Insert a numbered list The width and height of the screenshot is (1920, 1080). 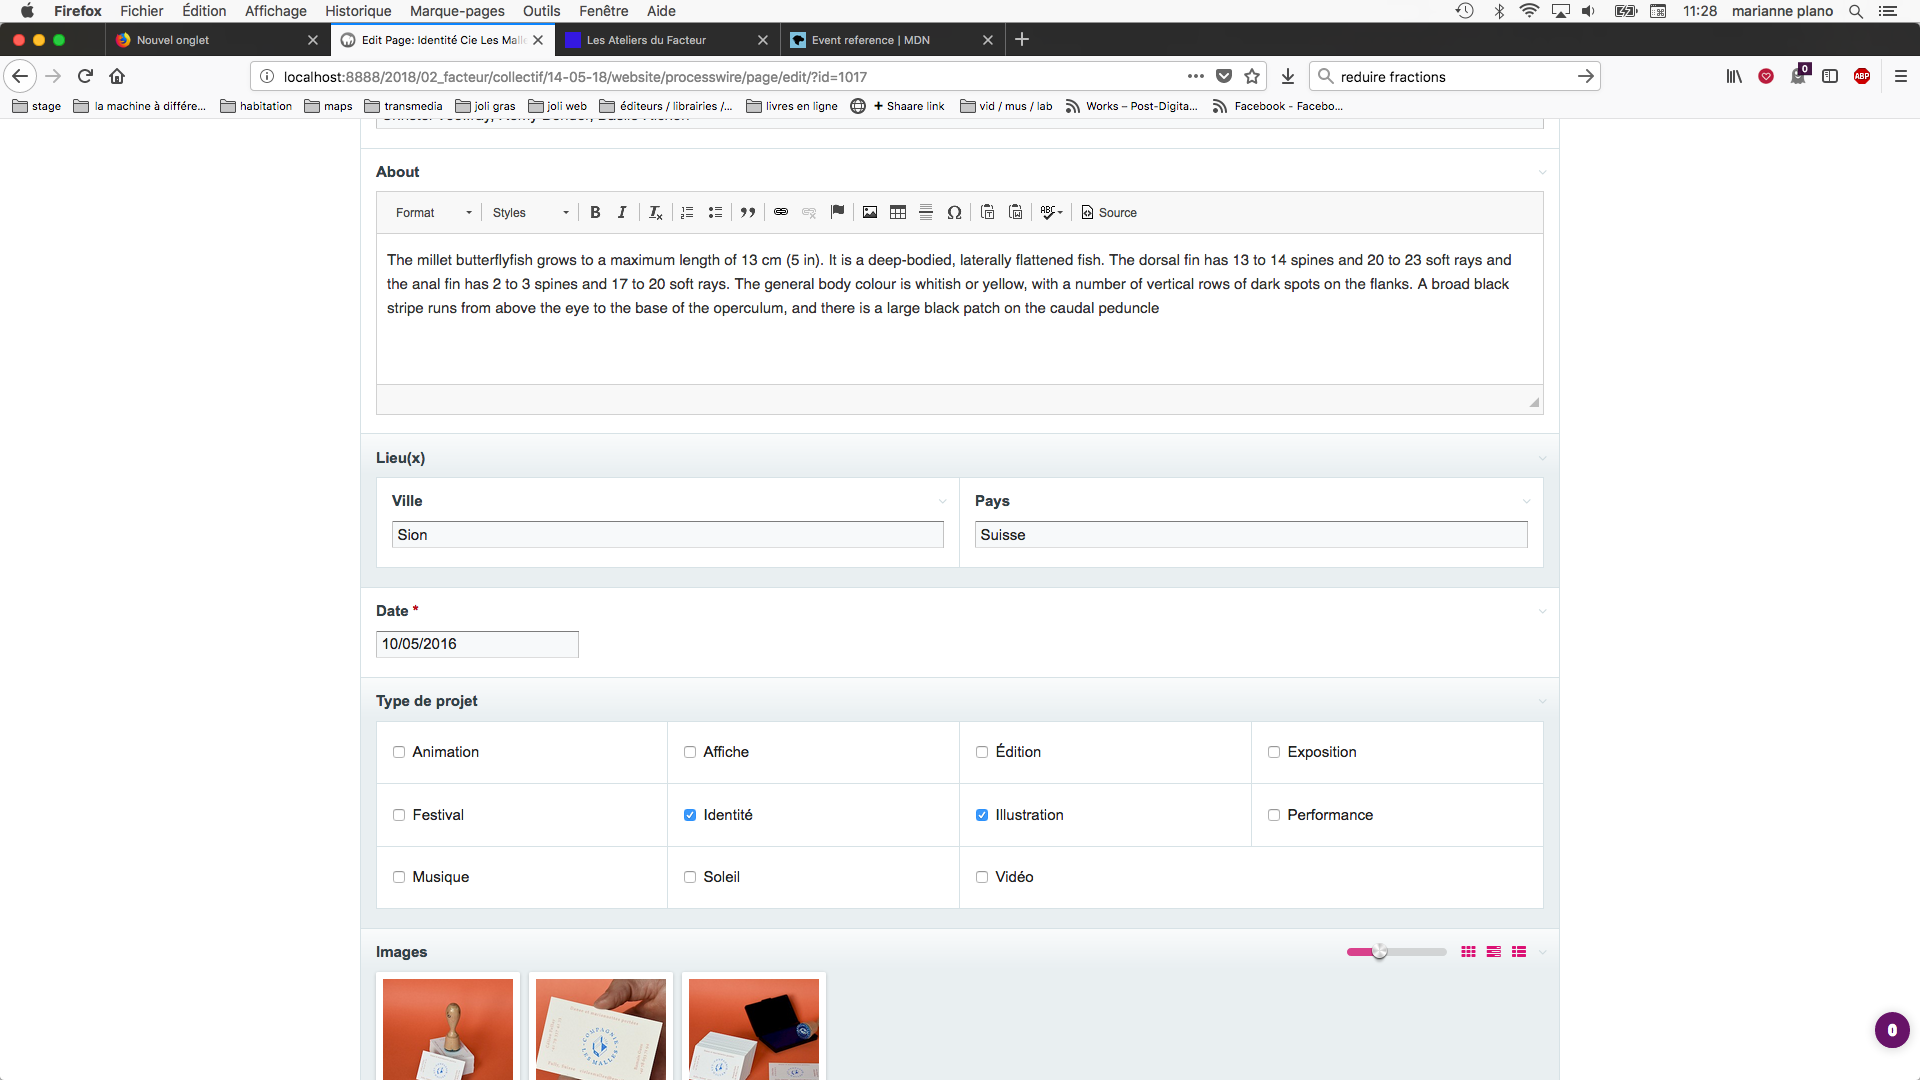[x=687, y=212]
